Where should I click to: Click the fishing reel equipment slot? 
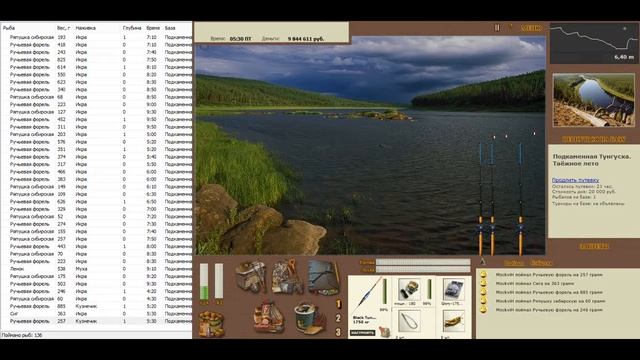click(x=409, y=289)
